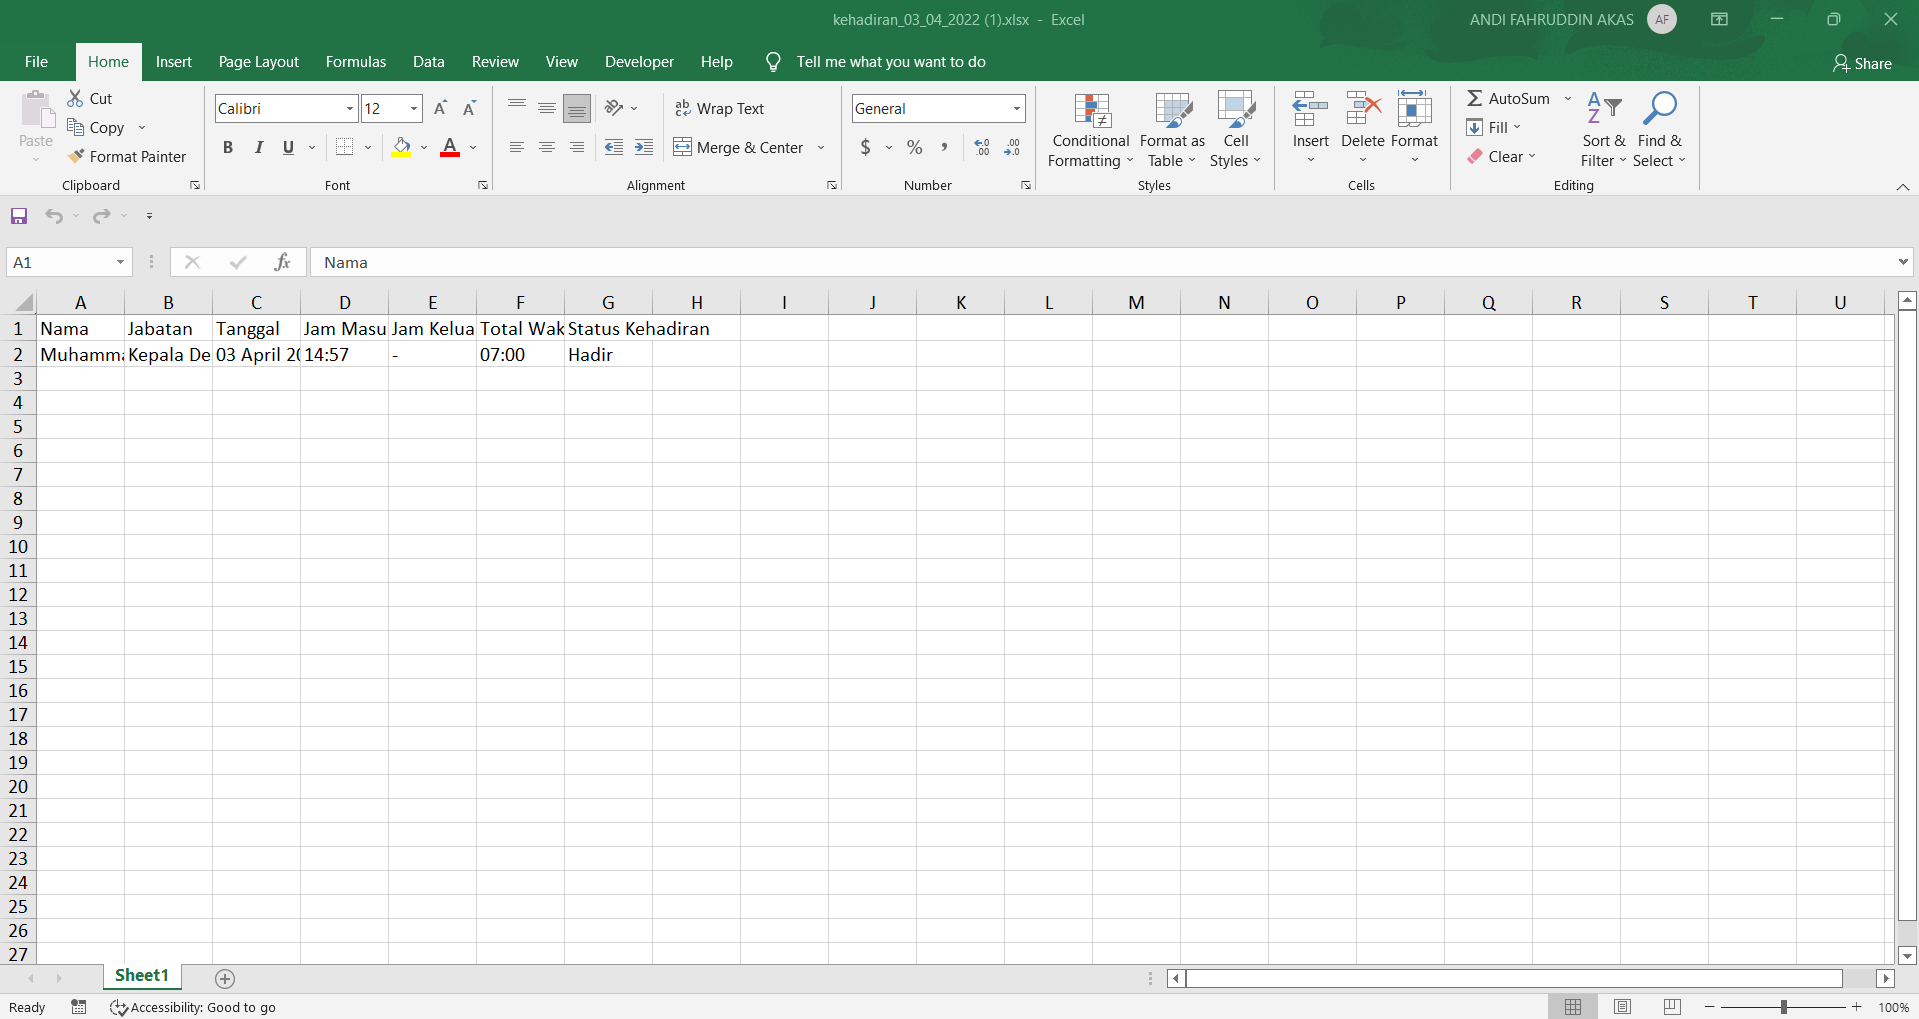Open the General number format dropdown
This screenshot has width=1919, height=1019.
coord(1017,108)
